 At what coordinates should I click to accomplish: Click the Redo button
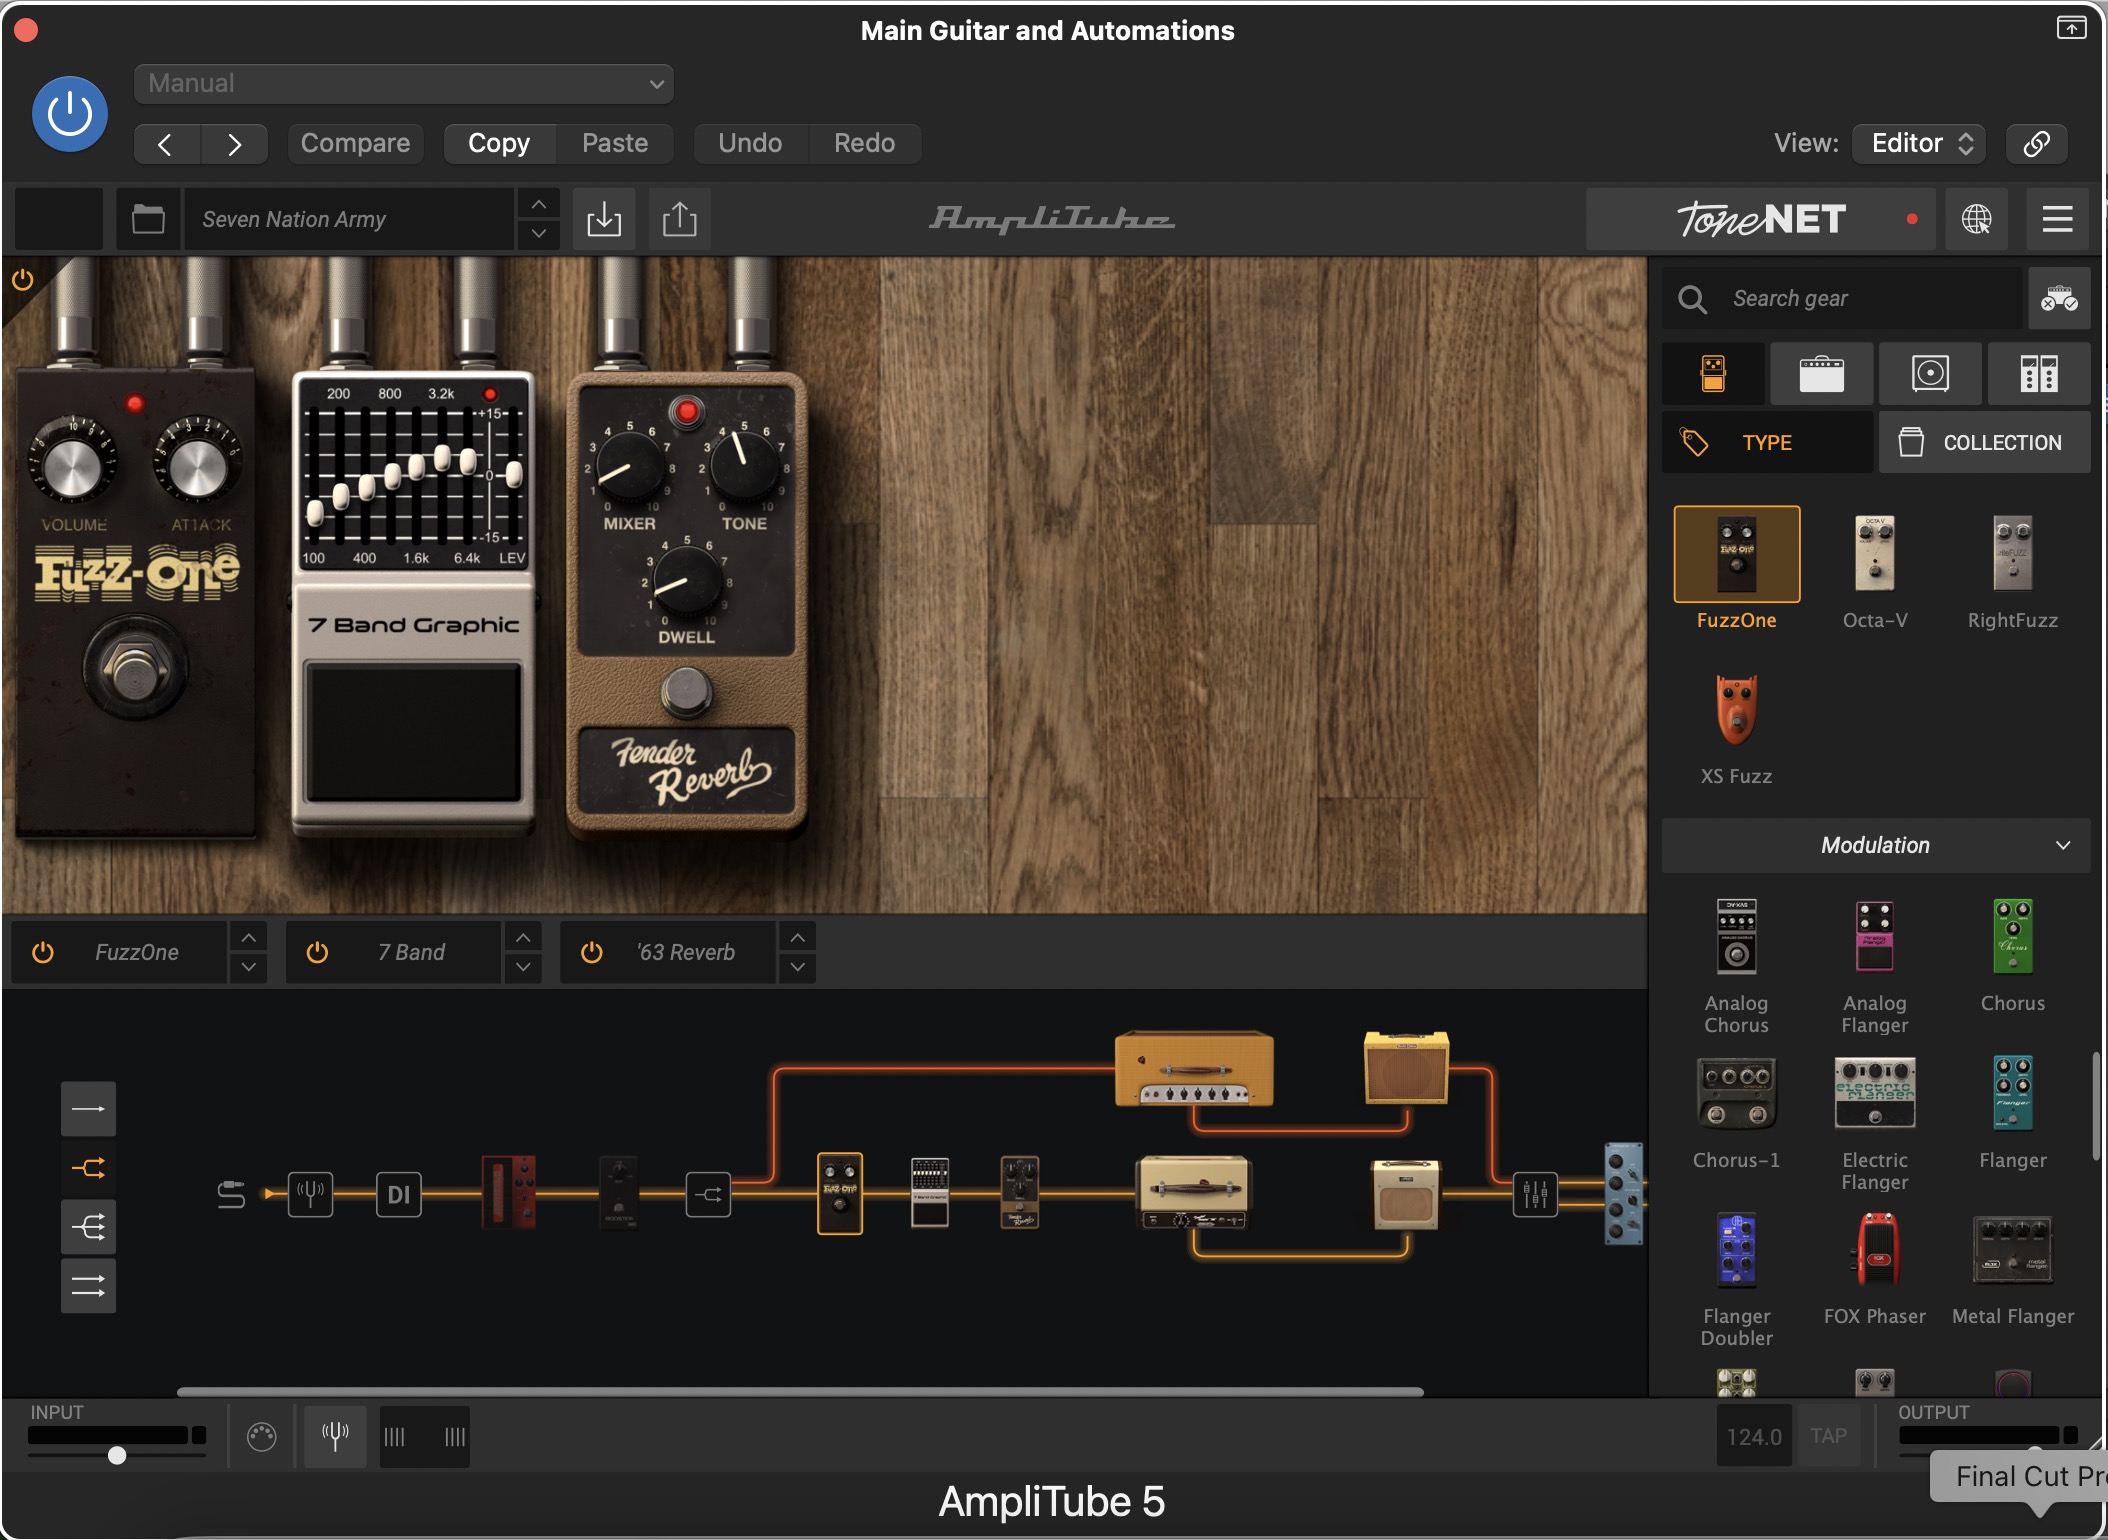865,144
